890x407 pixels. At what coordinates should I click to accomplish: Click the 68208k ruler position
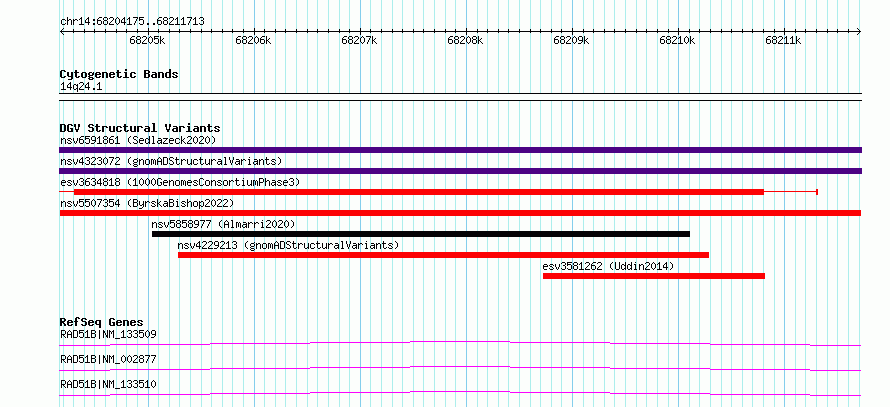pos(465,40)
